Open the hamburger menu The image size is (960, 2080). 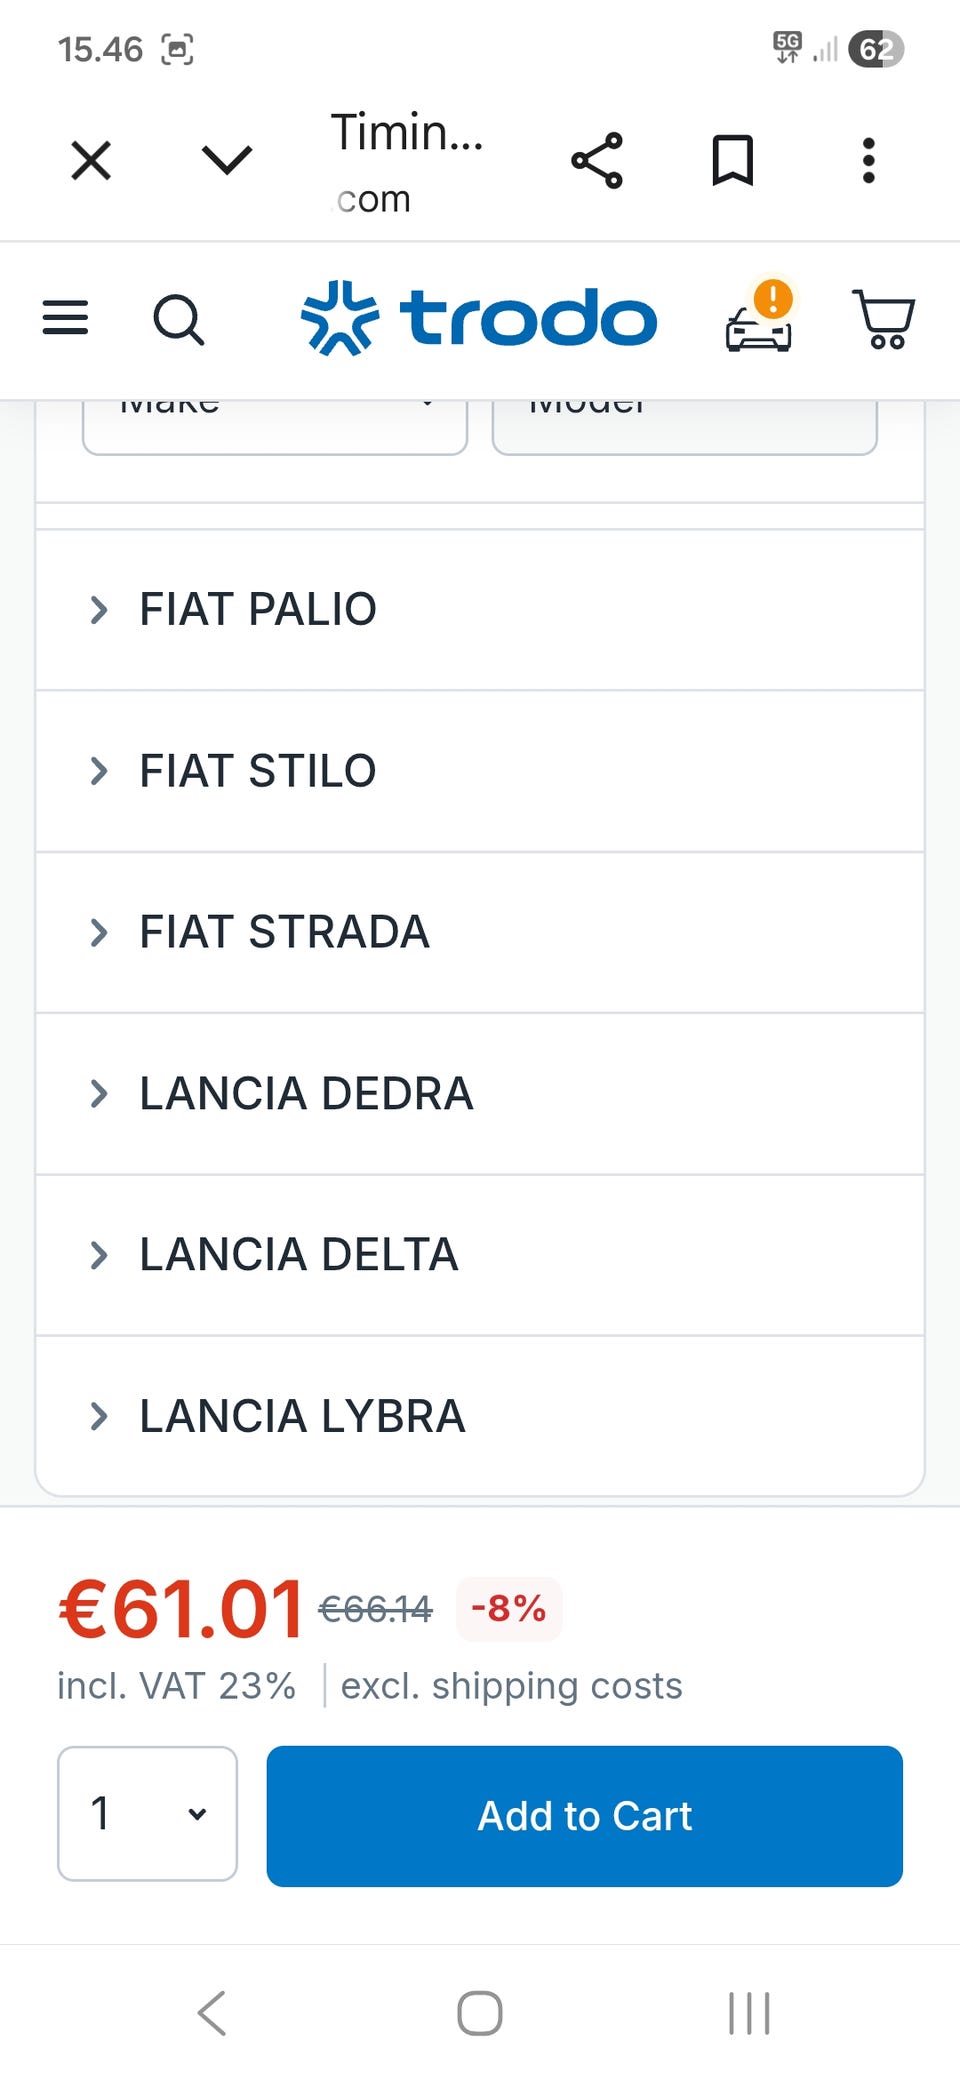pos(65,318)
